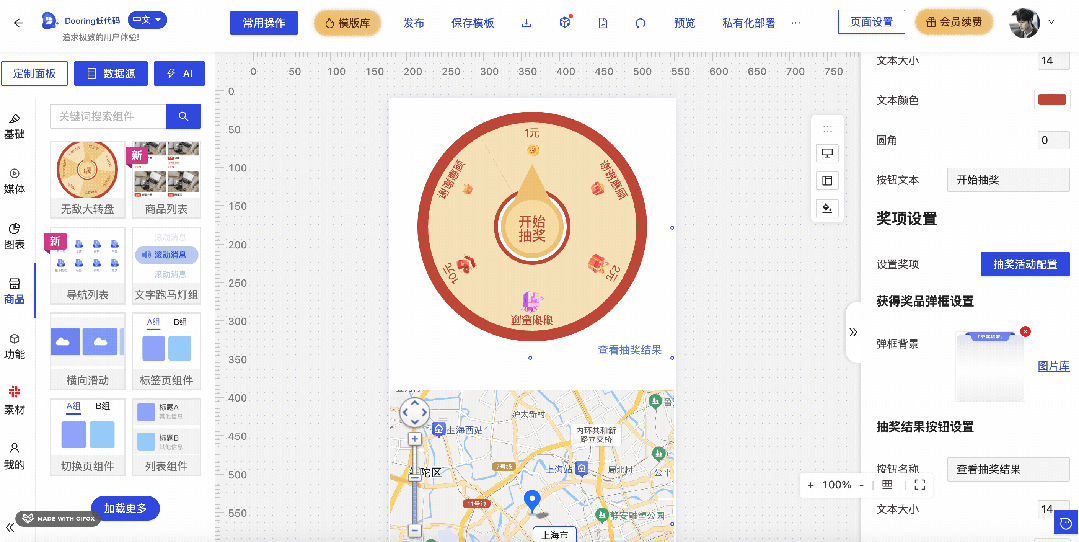Select the 横向滑动 component thumbnail
The height and width of the screenshot is (542, 1079).
(87, 351)
